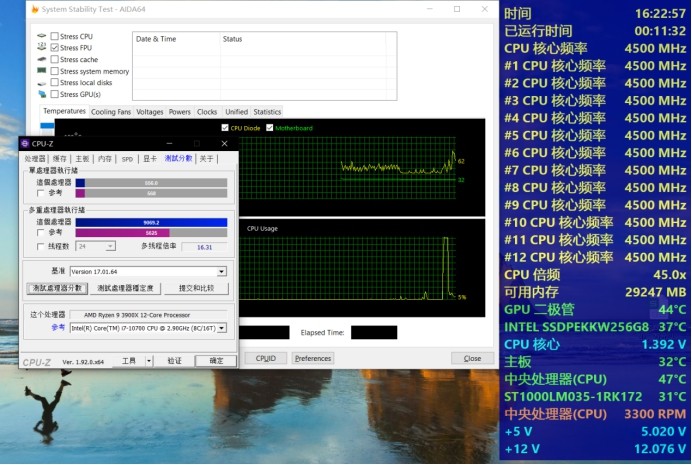This screenshot has height=465, width=692.
Task: Uncheck the Stress FPU checkbox
Action: [55, 47]
